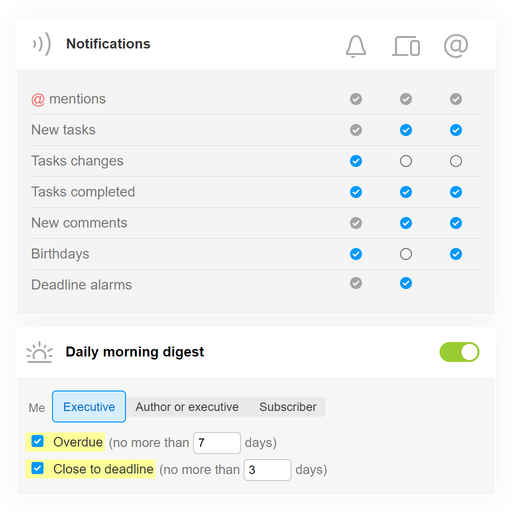Click the Overdue days input field

point(217,443)
